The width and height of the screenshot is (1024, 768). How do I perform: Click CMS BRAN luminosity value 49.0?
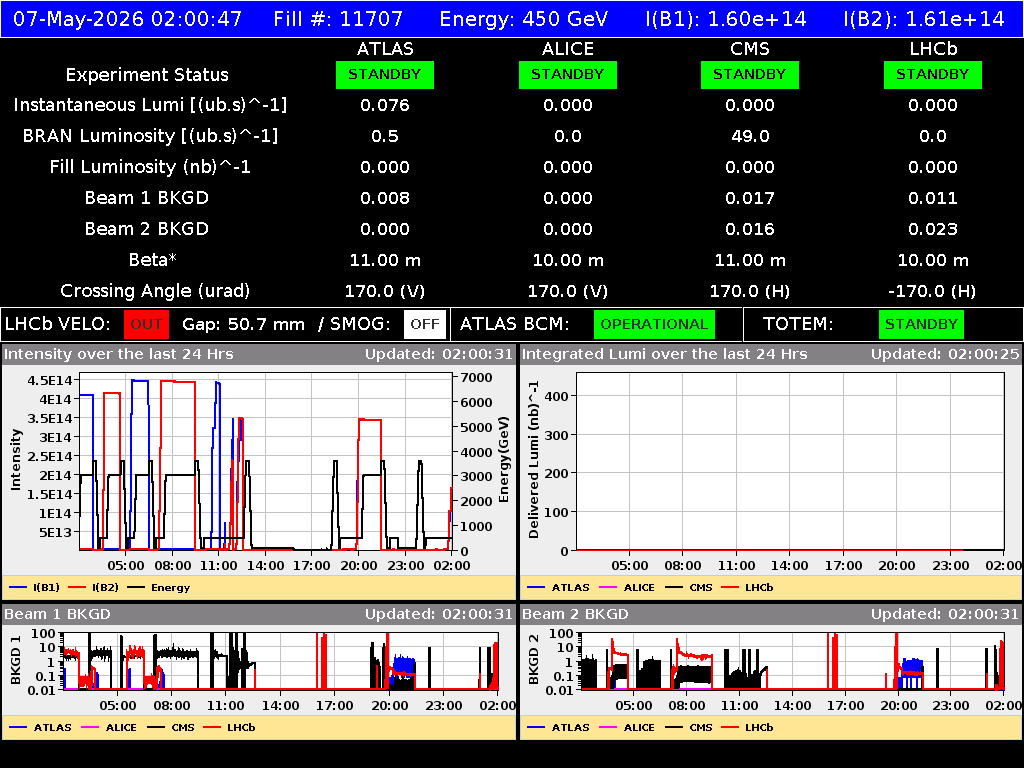coord(750,136)
